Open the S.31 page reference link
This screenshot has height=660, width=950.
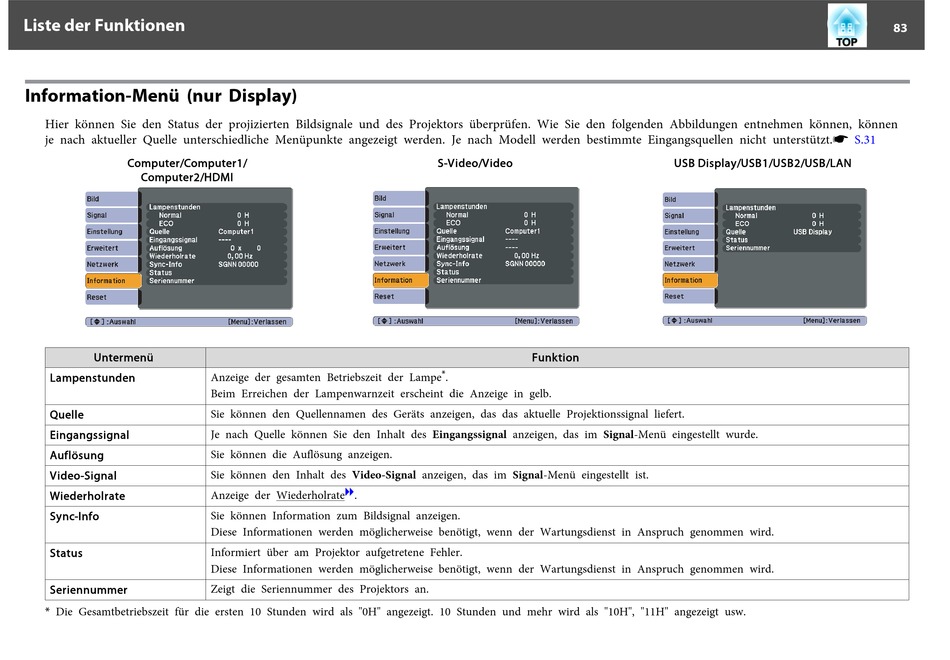click(865, 140)
